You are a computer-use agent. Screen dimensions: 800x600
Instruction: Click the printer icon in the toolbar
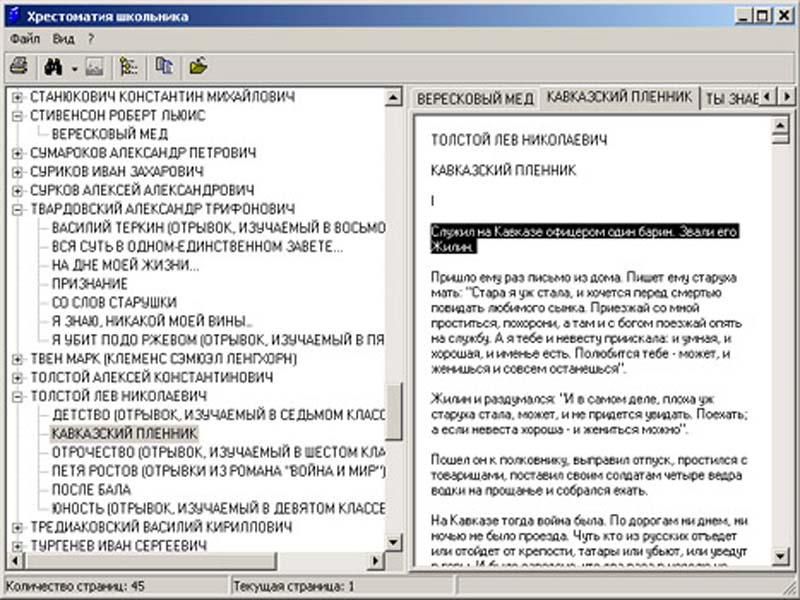click(19, 67)
